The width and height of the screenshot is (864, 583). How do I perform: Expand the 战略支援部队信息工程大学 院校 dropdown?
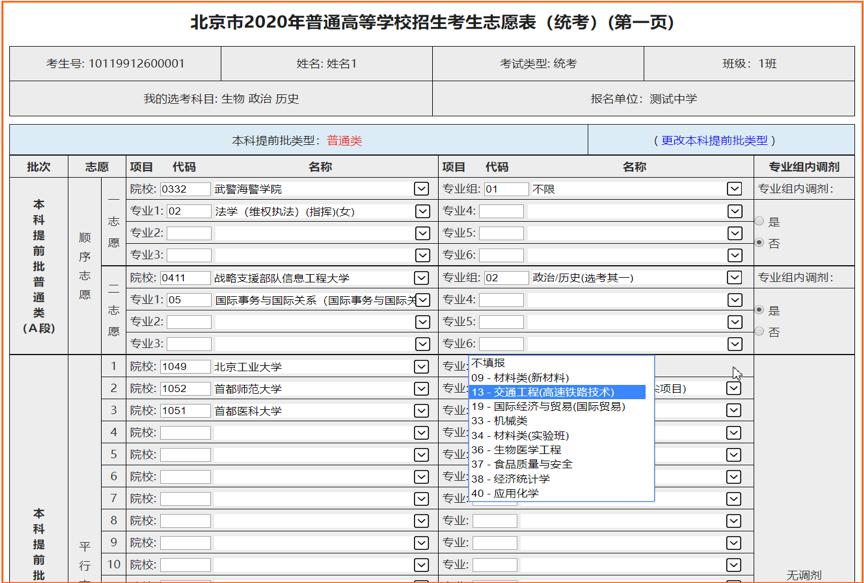tap(422, 277)
